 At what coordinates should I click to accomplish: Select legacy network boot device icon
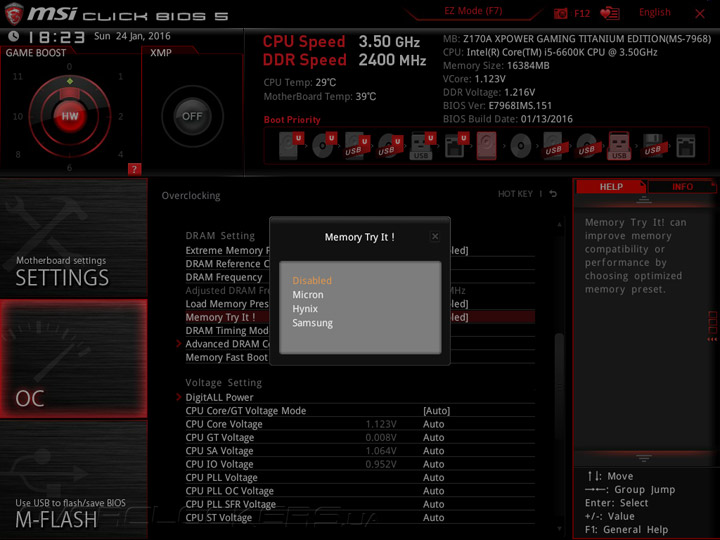pyautogui.click(x=686, y=146)
